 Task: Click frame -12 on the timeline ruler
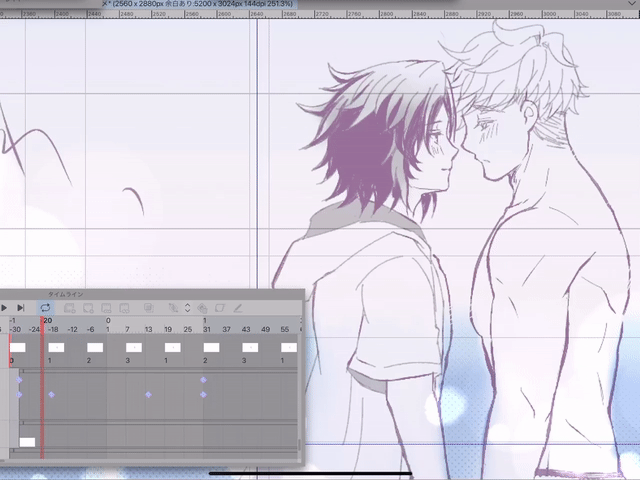pyautogui.click(x=72, y=329)
